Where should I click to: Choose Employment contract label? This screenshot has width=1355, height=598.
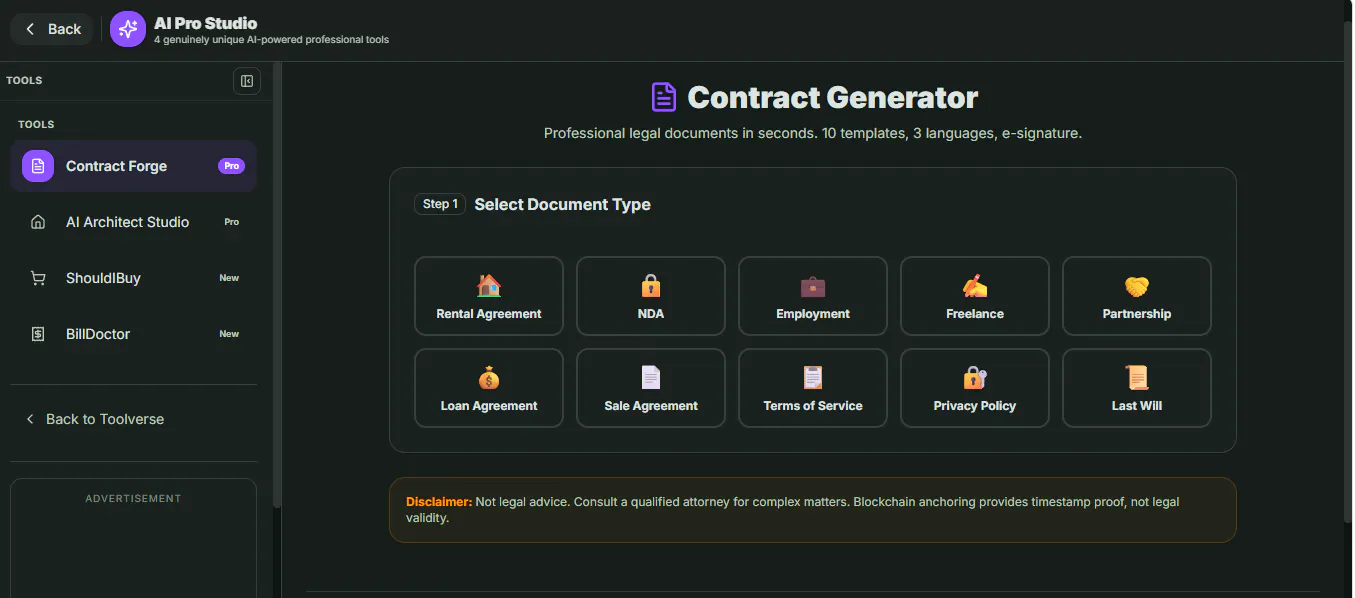click(813, 314)
